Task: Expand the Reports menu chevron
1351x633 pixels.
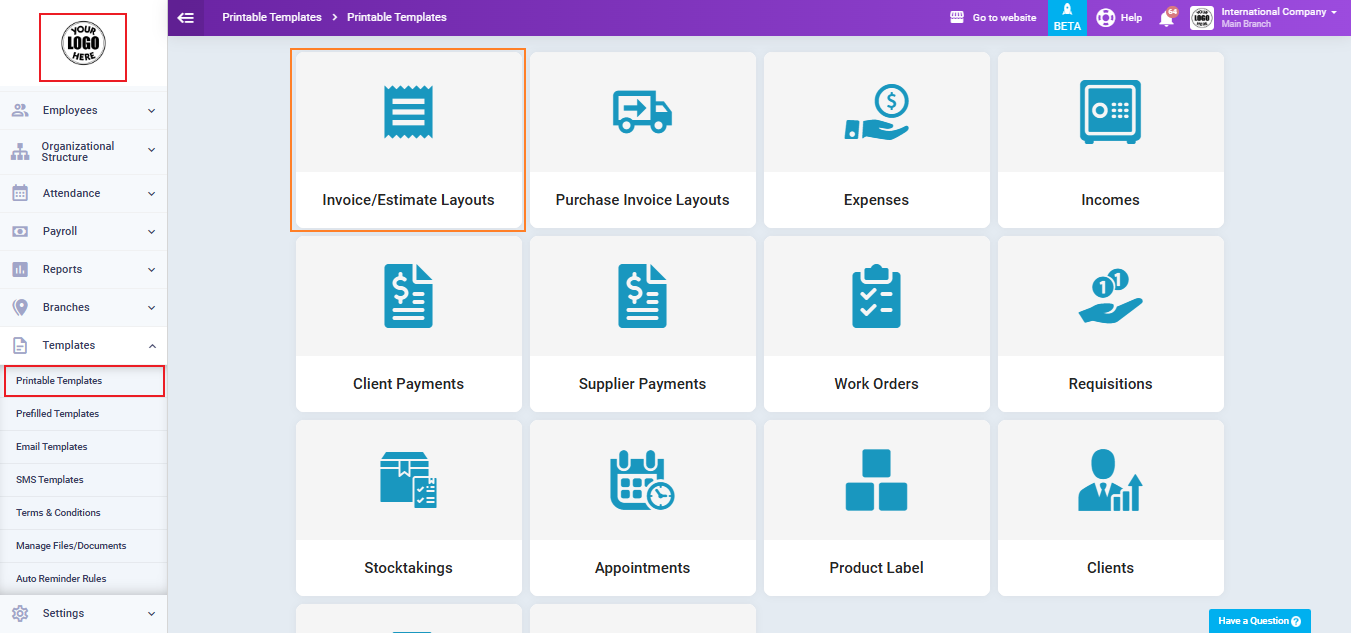Action: click(x=152, y=269)
